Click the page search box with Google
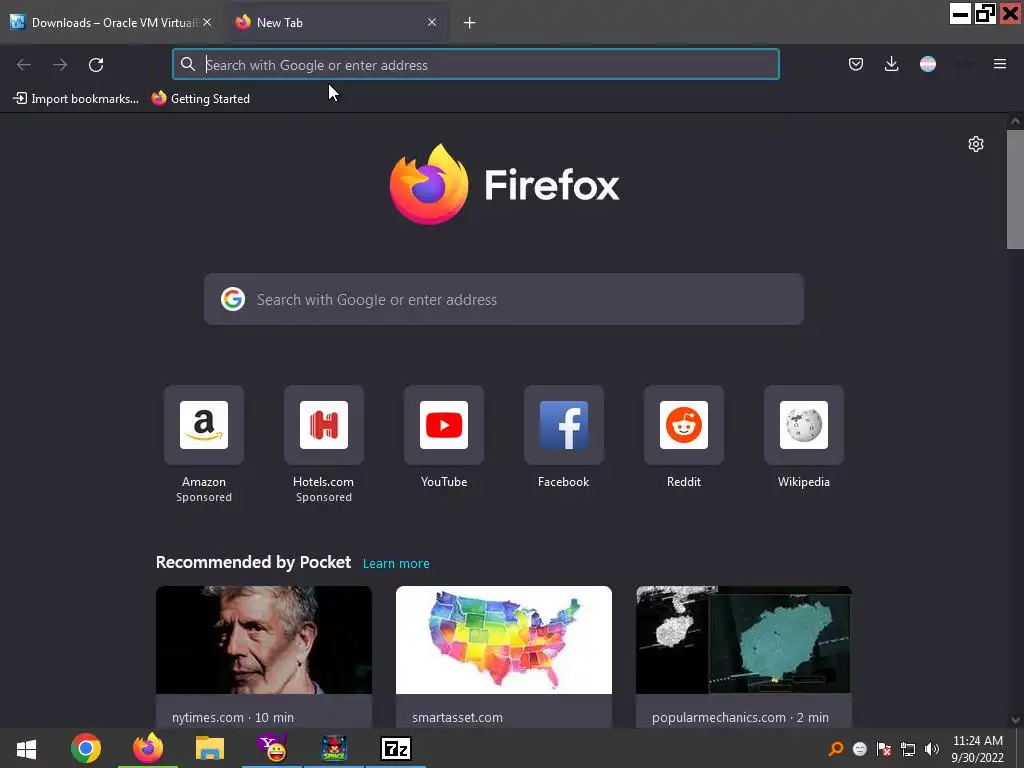Screen dimensions: 1024x768 coord(504,299)
